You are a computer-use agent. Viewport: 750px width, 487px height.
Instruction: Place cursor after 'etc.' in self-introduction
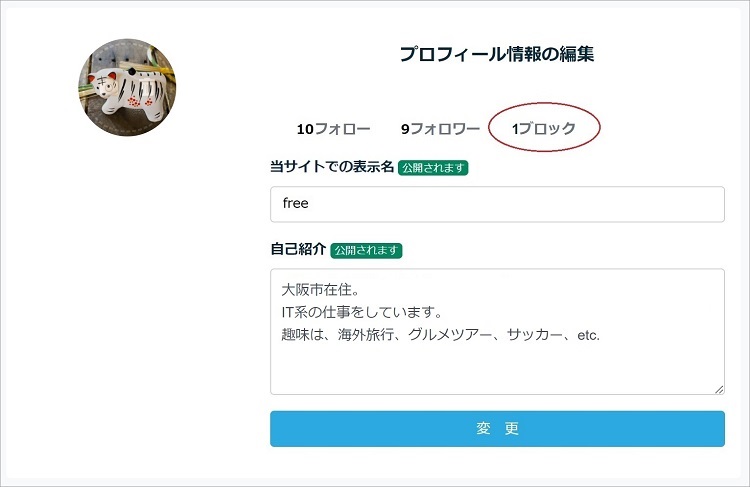[601, 335]
